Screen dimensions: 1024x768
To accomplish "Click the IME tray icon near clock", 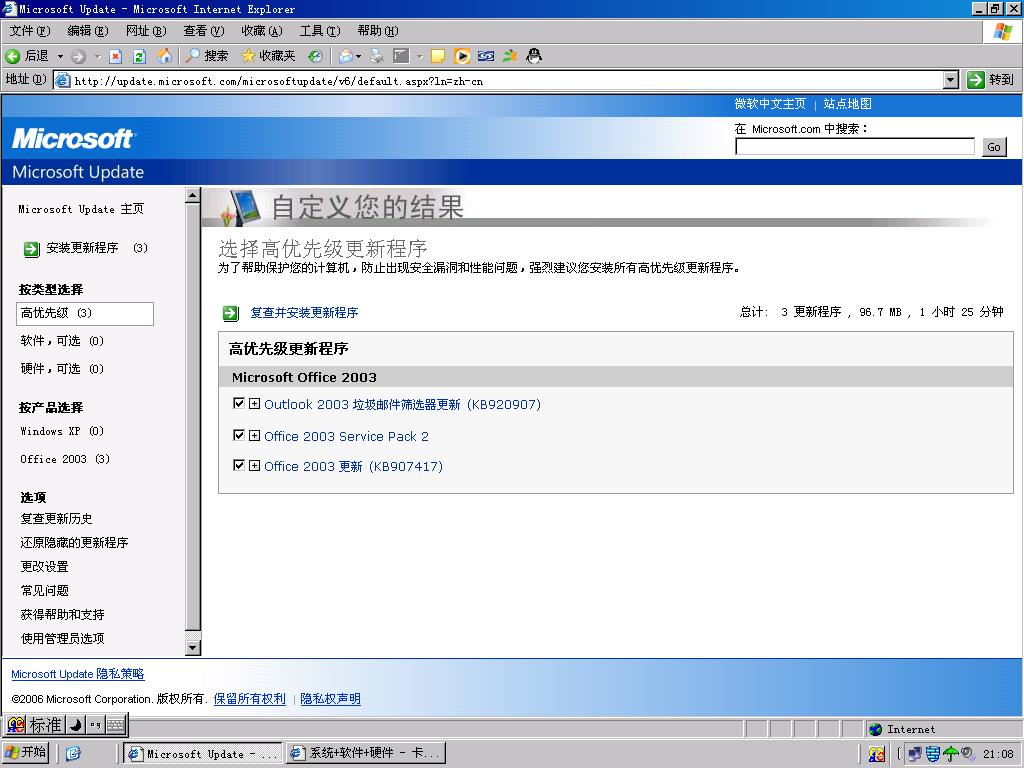I will coord(877,754).
